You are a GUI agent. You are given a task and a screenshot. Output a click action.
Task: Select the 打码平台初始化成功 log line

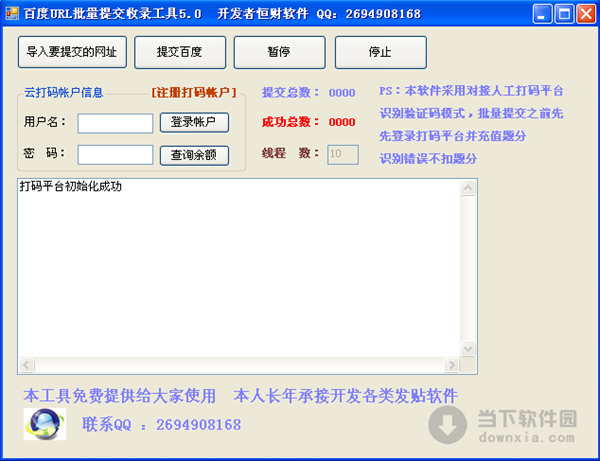click(x=70, y=187)
